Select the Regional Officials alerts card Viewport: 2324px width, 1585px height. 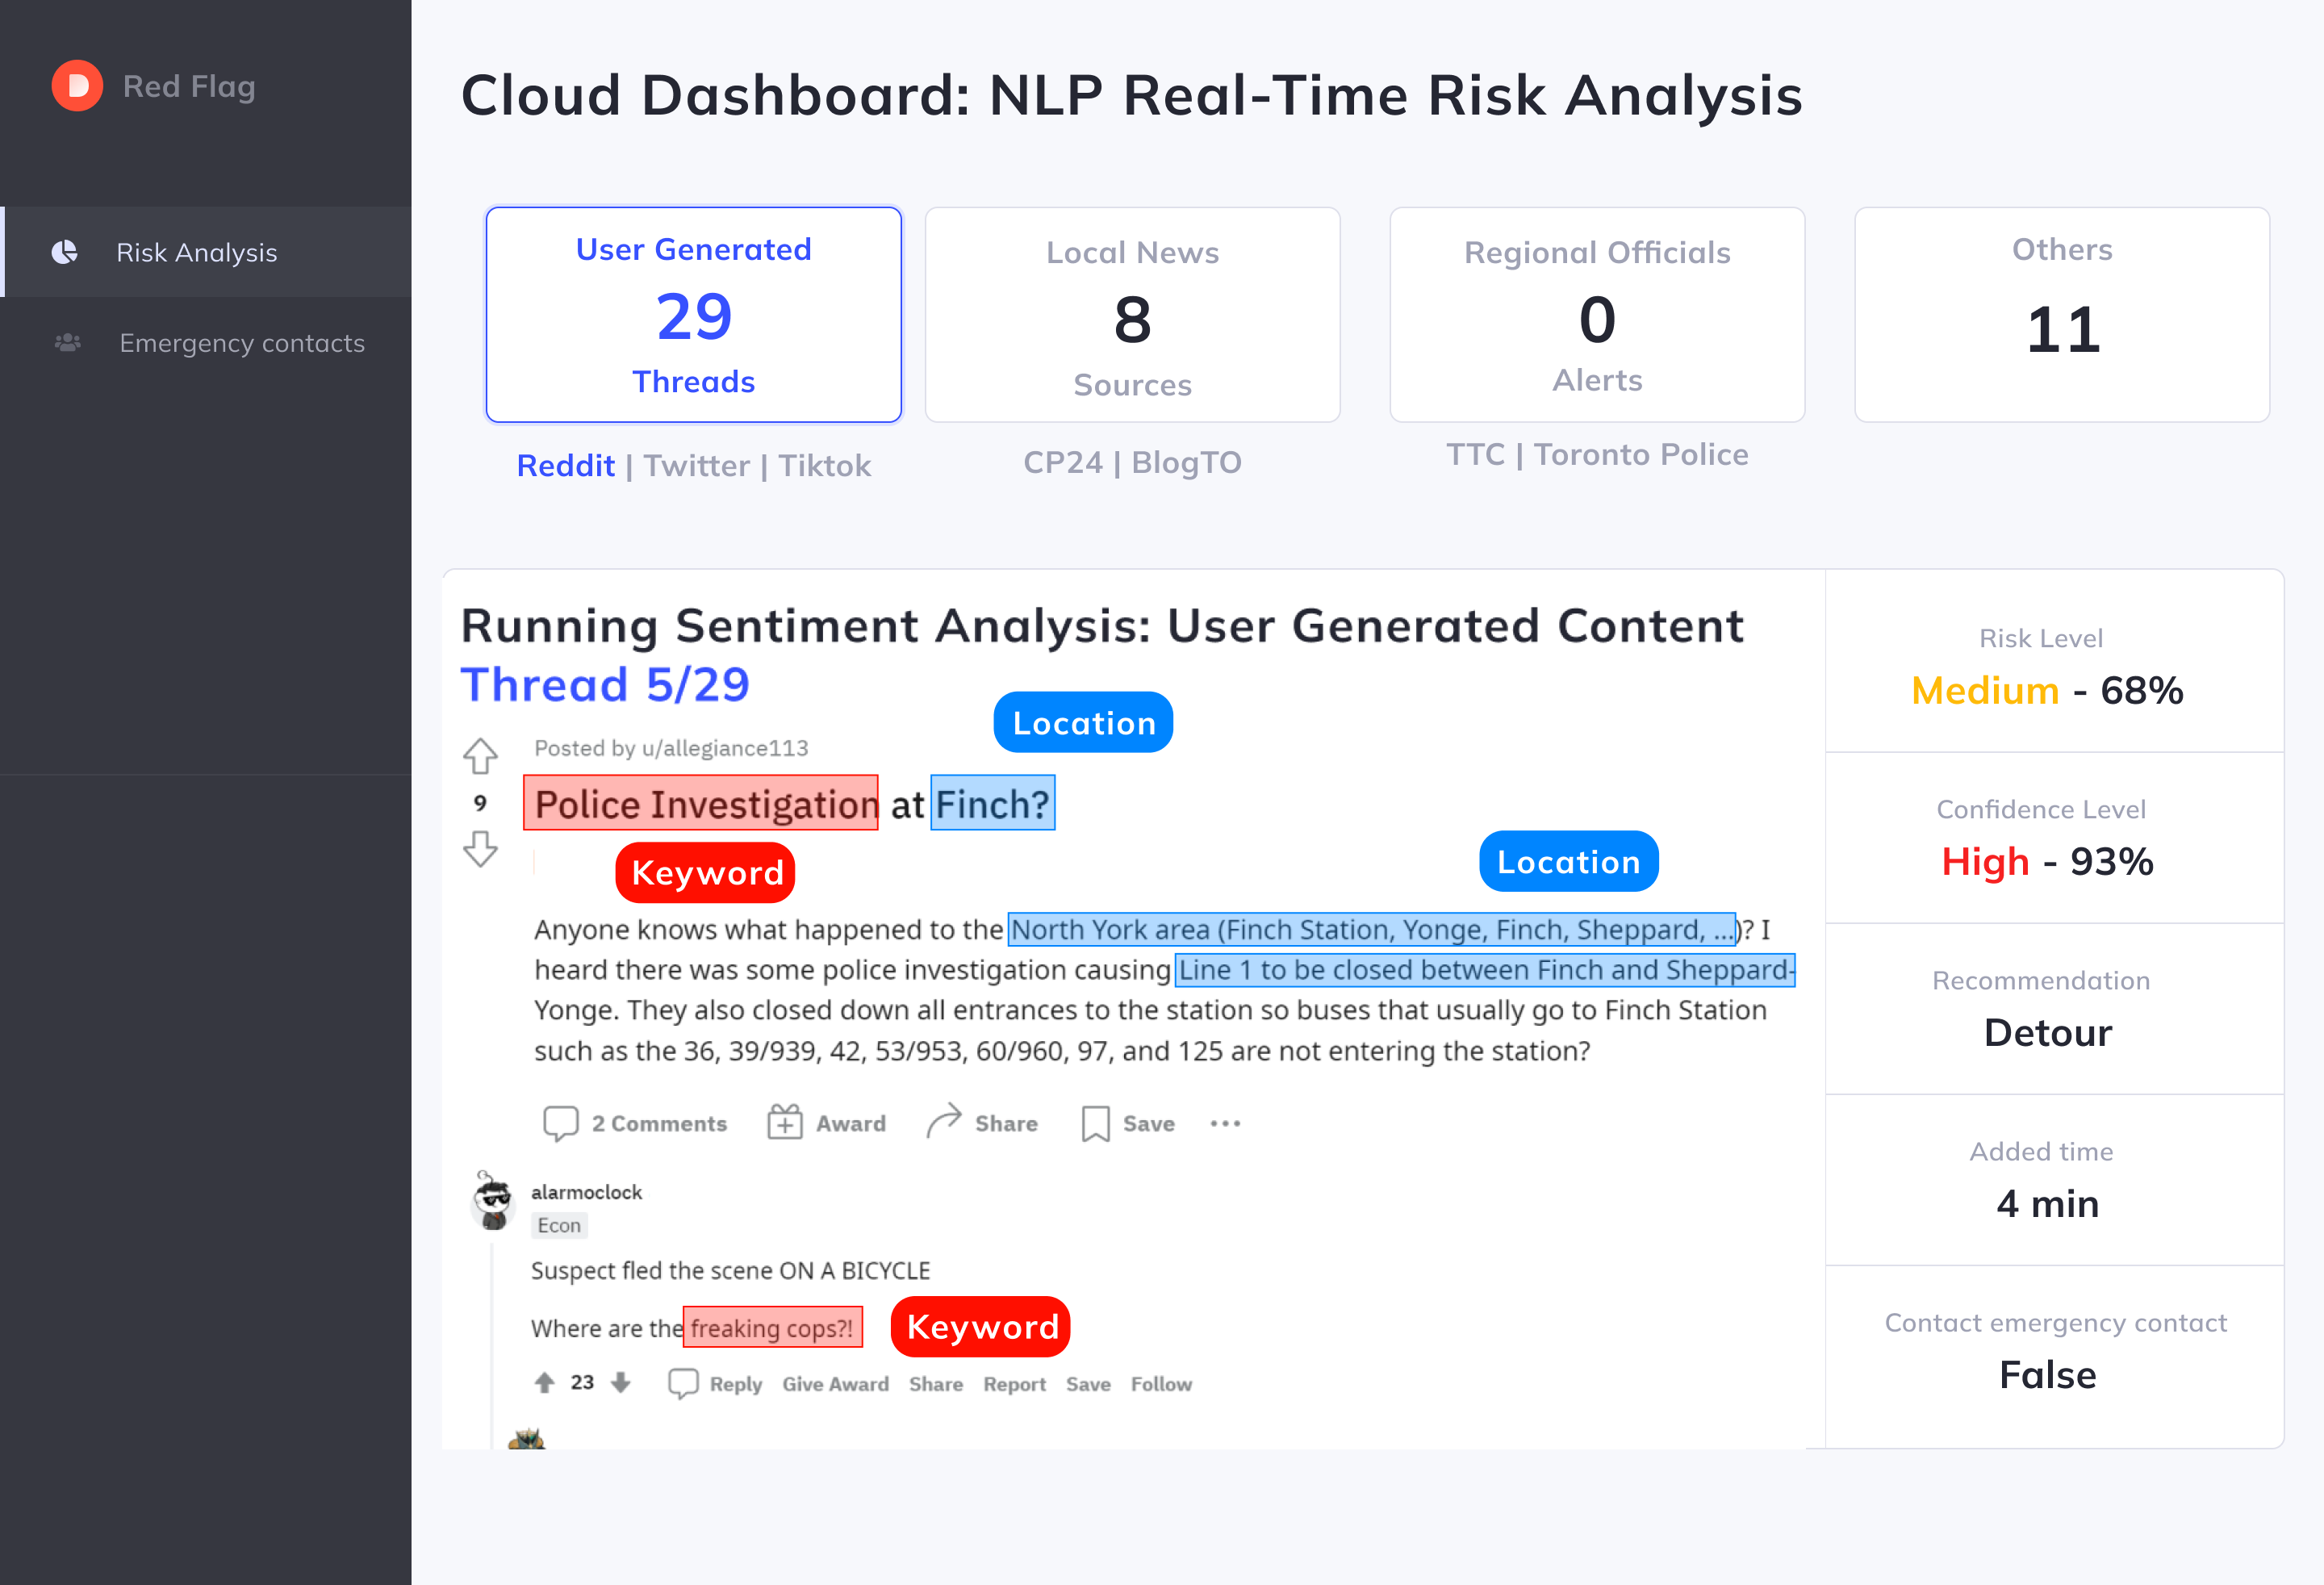click(1597, 315)
